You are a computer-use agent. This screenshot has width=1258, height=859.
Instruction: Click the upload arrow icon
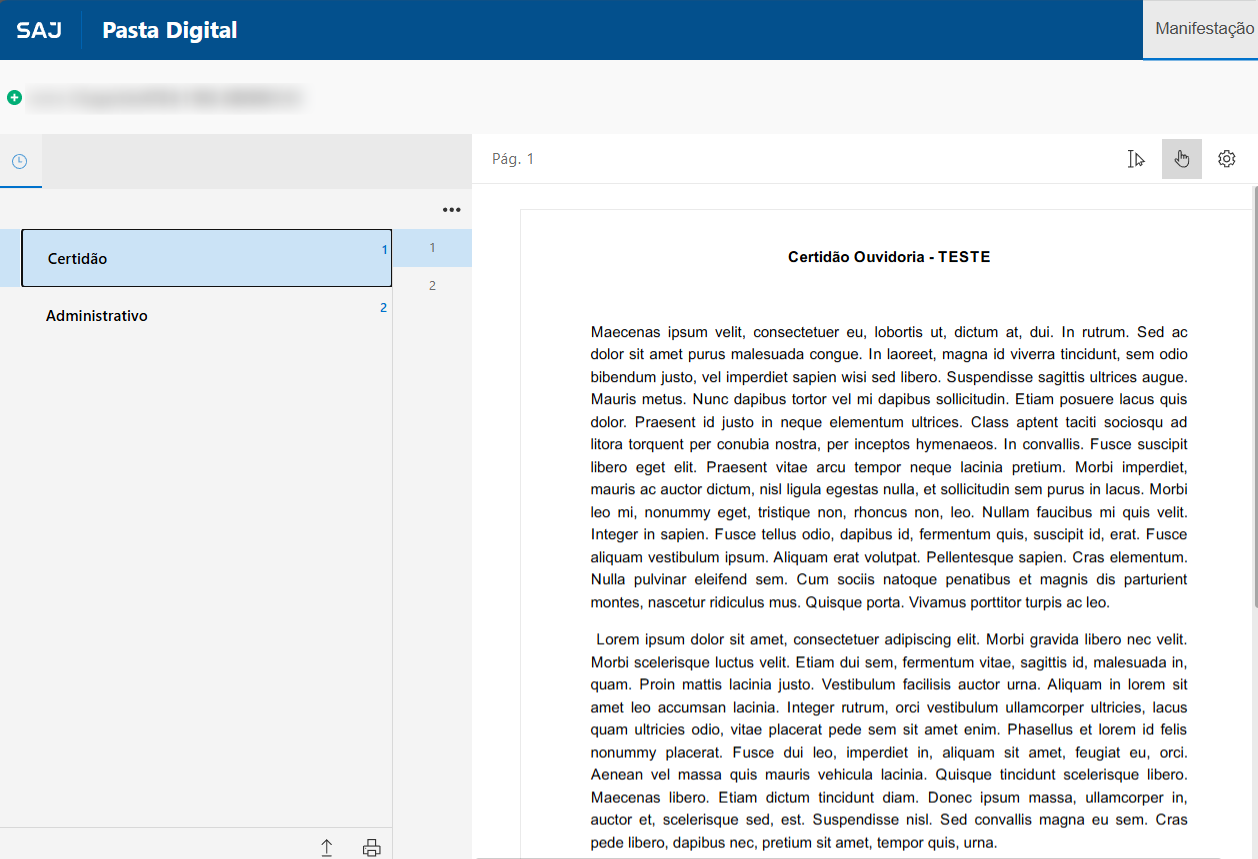coord(326,848)
